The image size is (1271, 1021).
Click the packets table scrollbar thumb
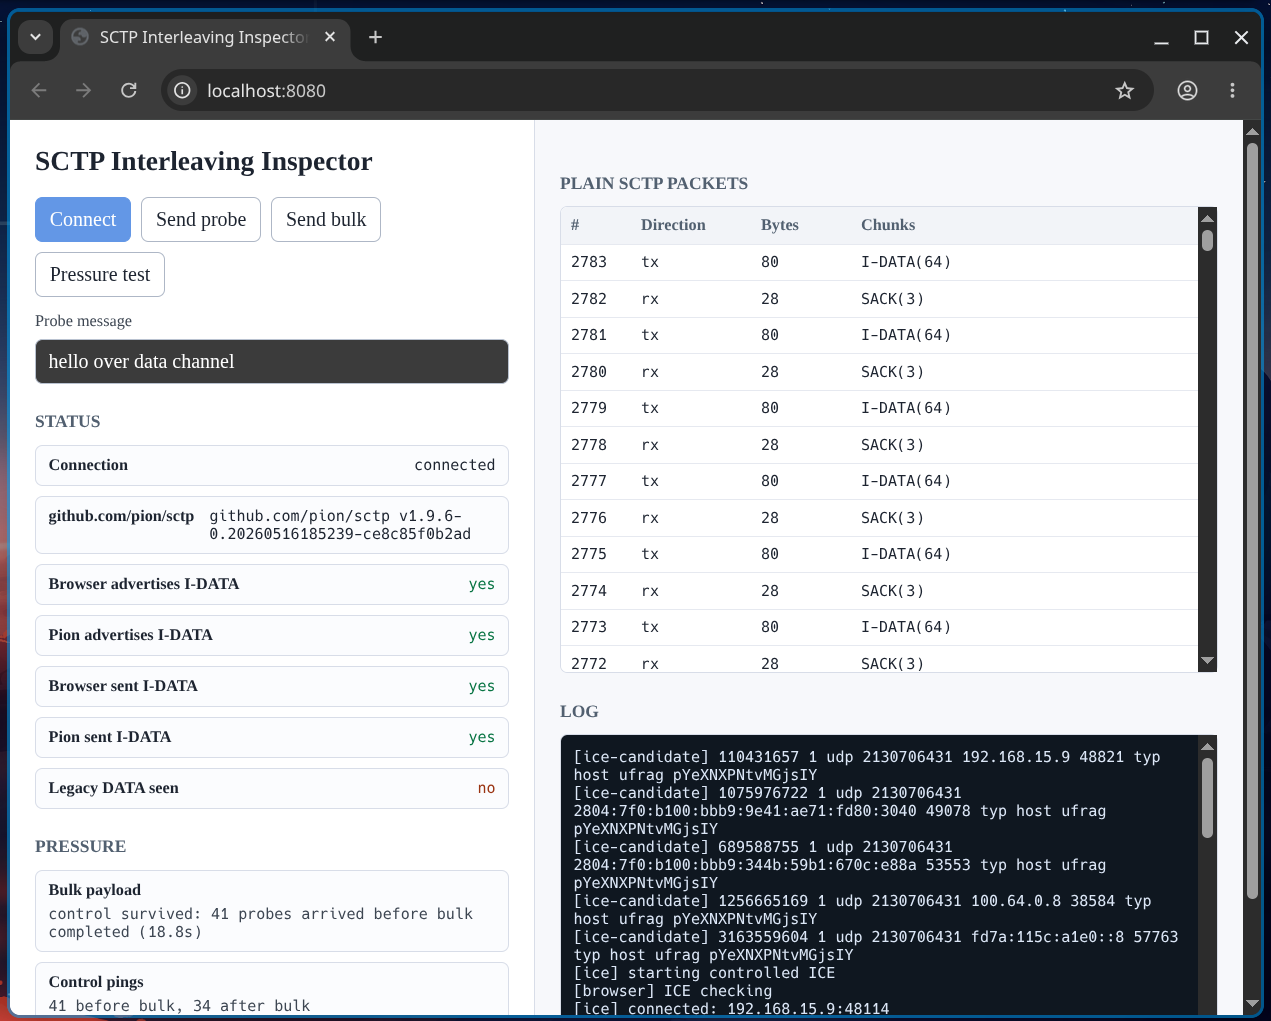[1207, 240]
